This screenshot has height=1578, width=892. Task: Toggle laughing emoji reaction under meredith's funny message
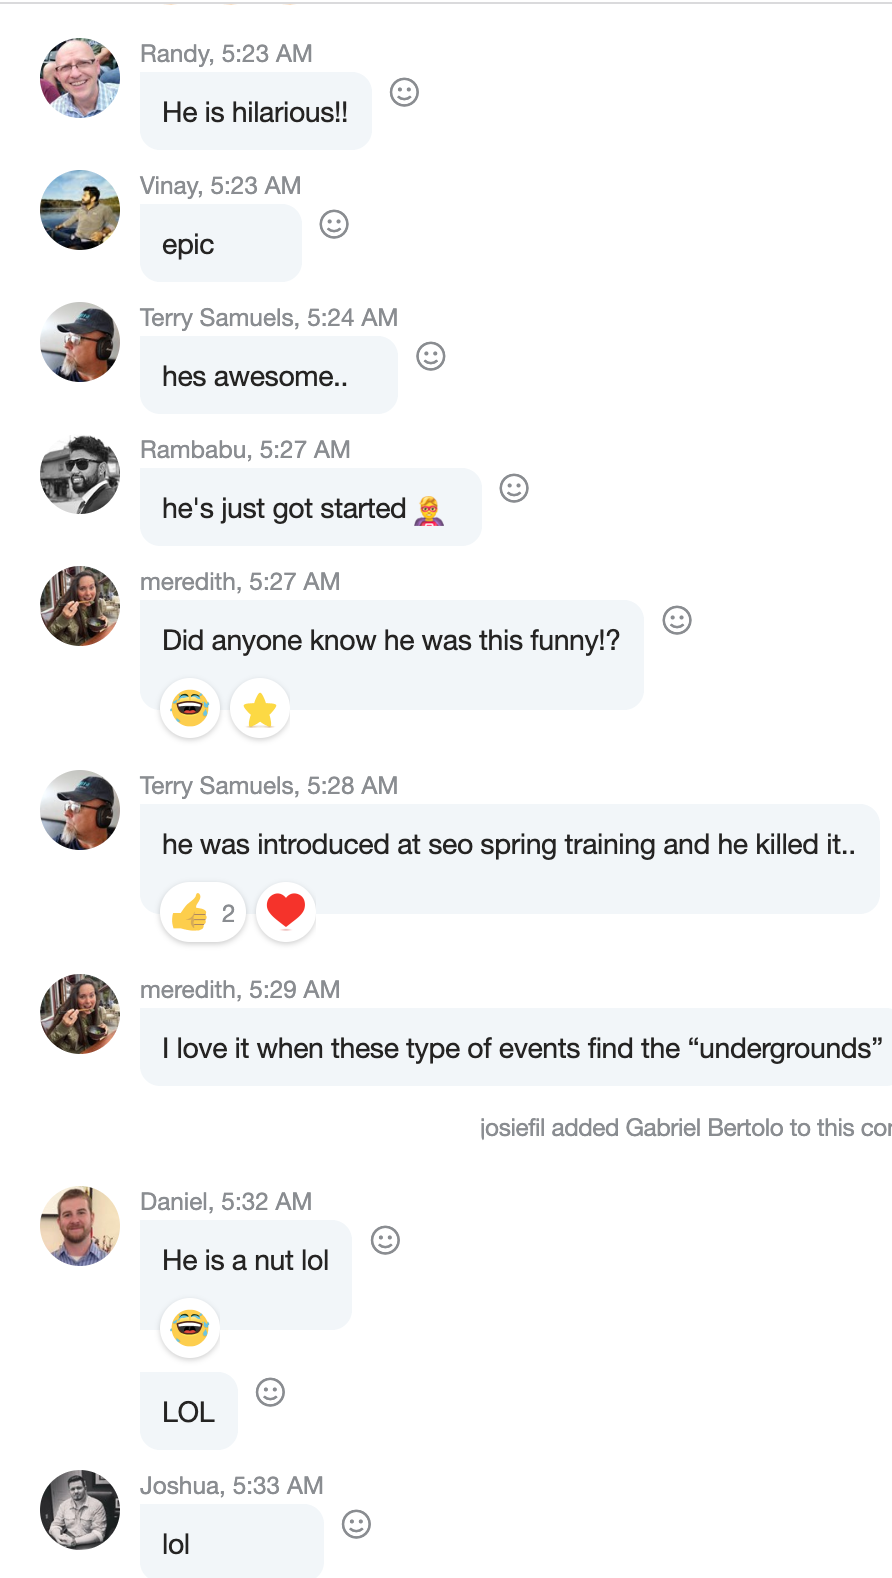pyautogui.click(x=190, y=709)
